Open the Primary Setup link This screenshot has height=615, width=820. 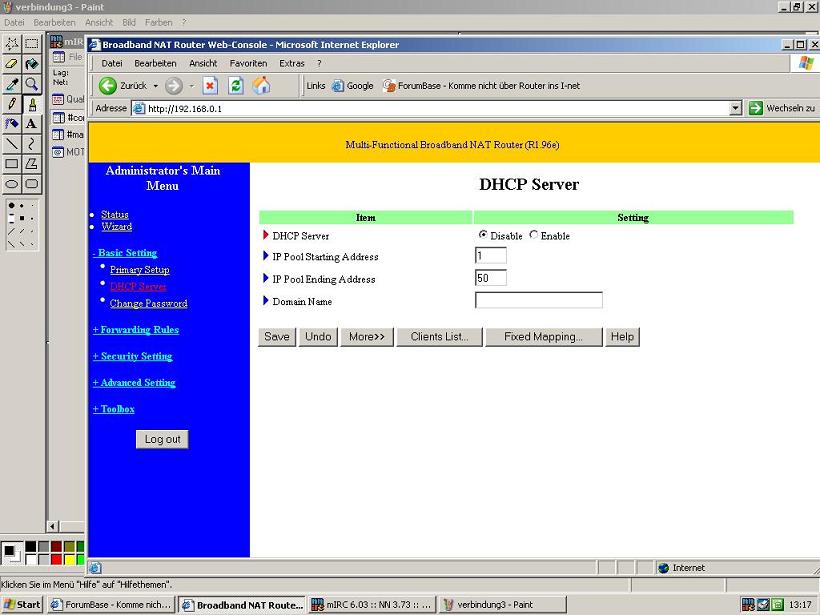[140, 270]
